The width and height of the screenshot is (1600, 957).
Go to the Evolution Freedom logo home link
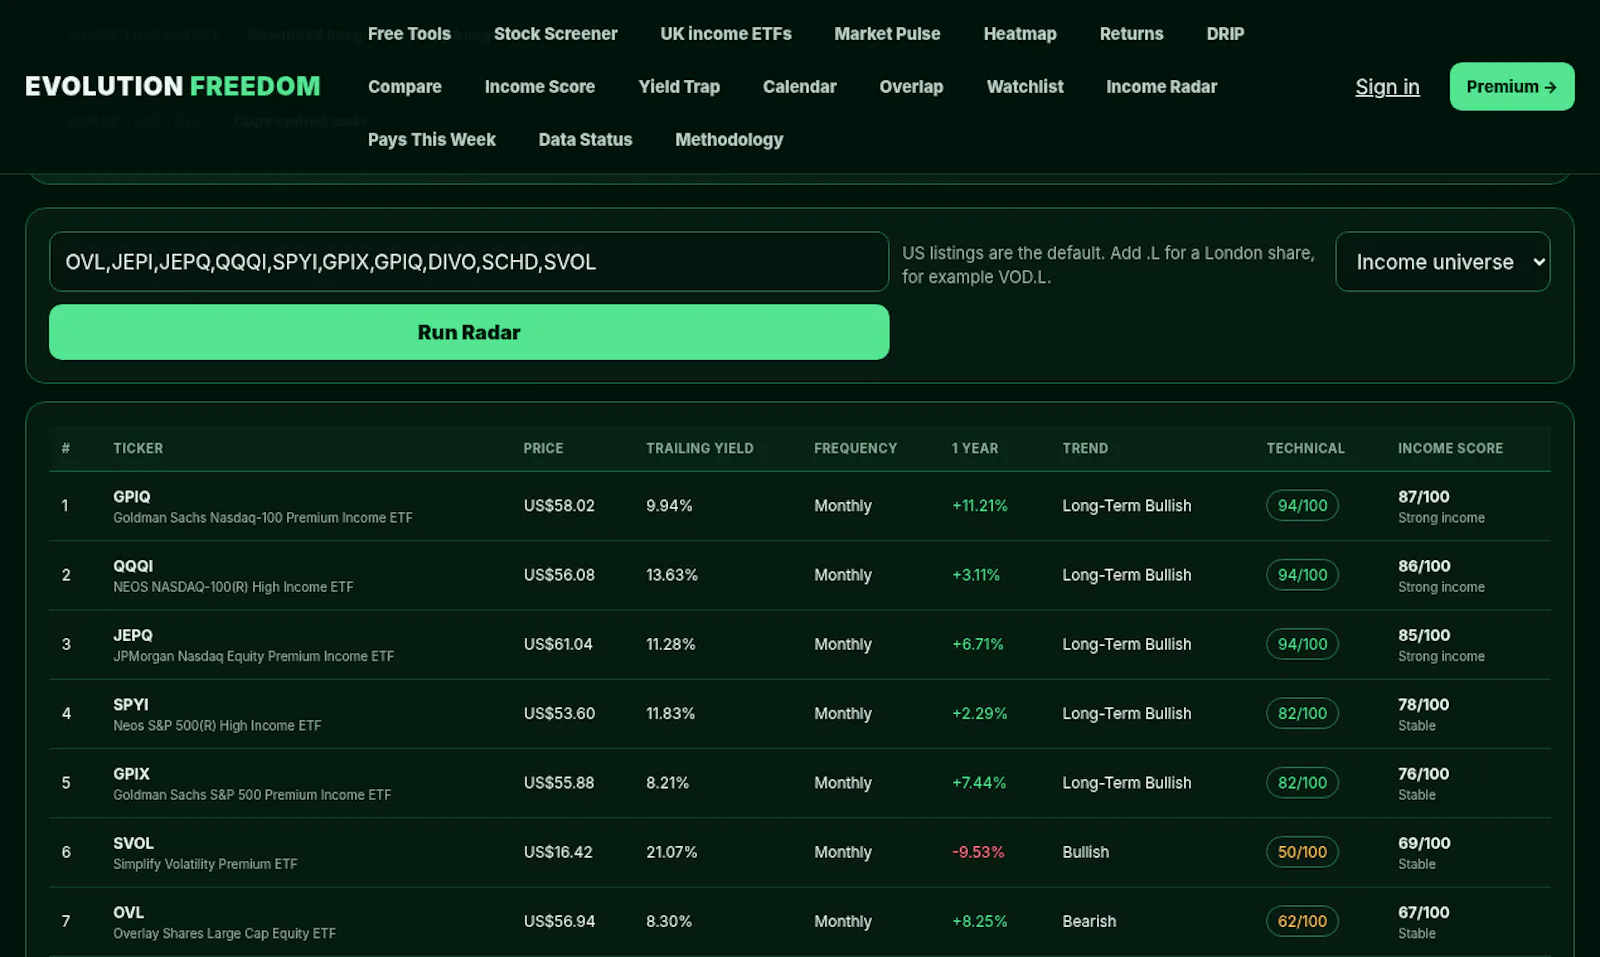click(173, 86)
